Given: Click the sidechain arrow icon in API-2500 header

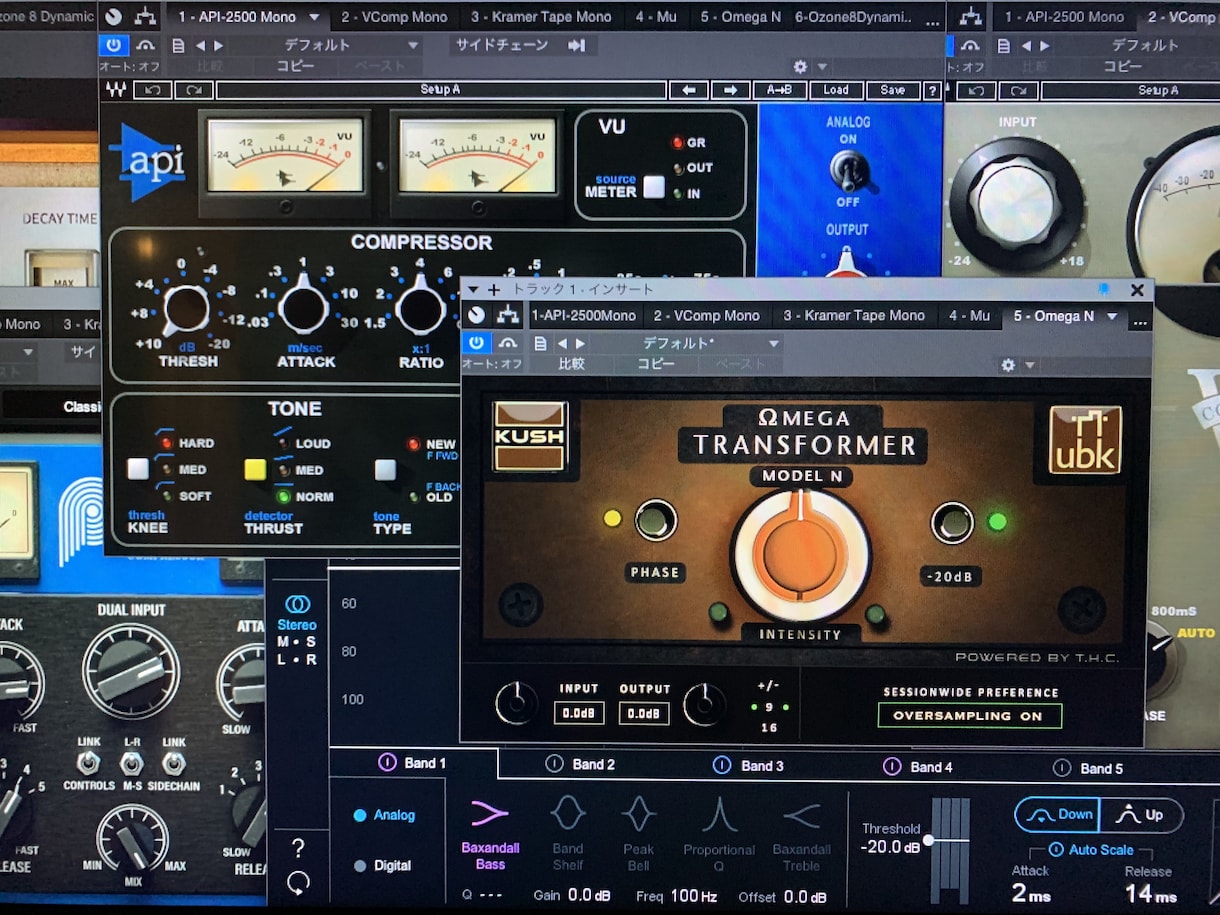Looking at the screenshot, I should 576,45.
